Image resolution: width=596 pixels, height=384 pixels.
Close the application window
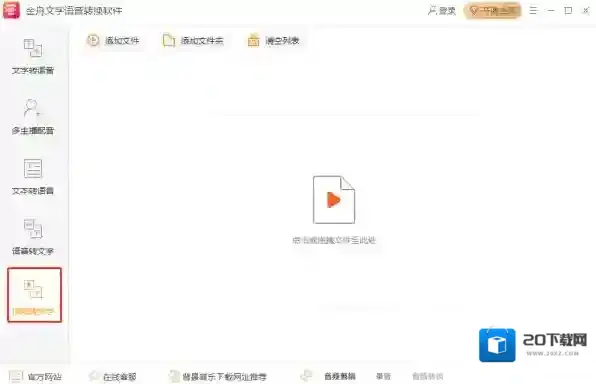[x=586, y=10]
